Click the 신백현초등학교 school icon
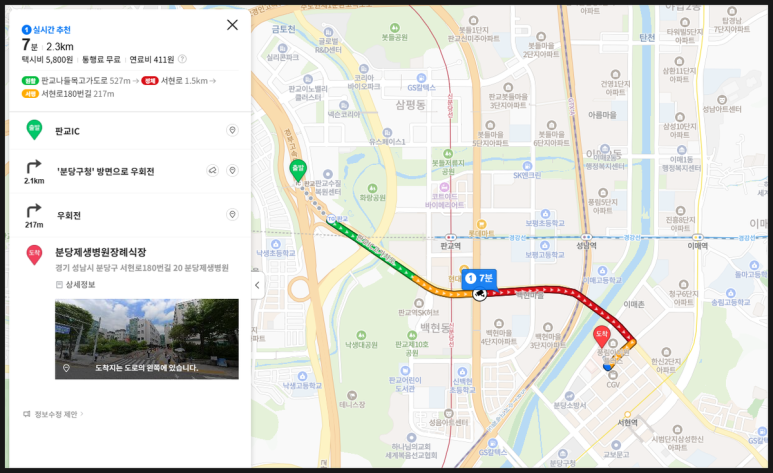Viewport: 773px width, 473px height. pos(462,372)
